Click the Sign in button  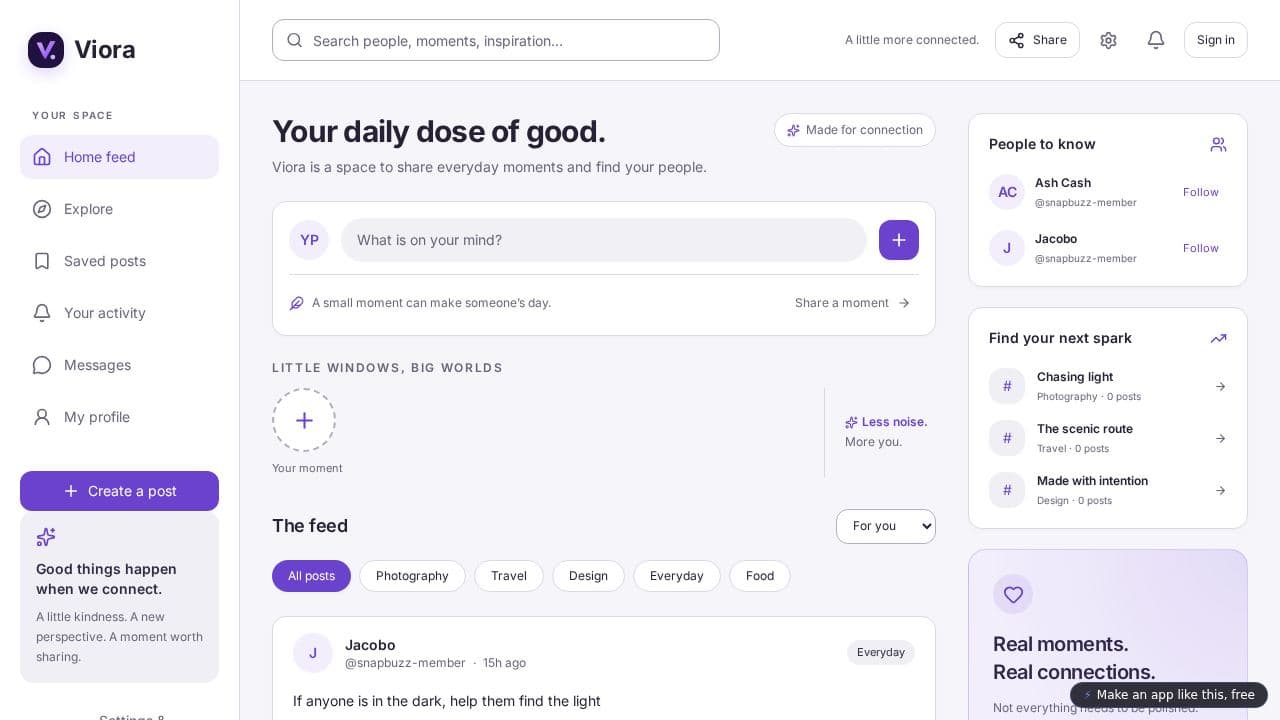tap(1216, 40)
